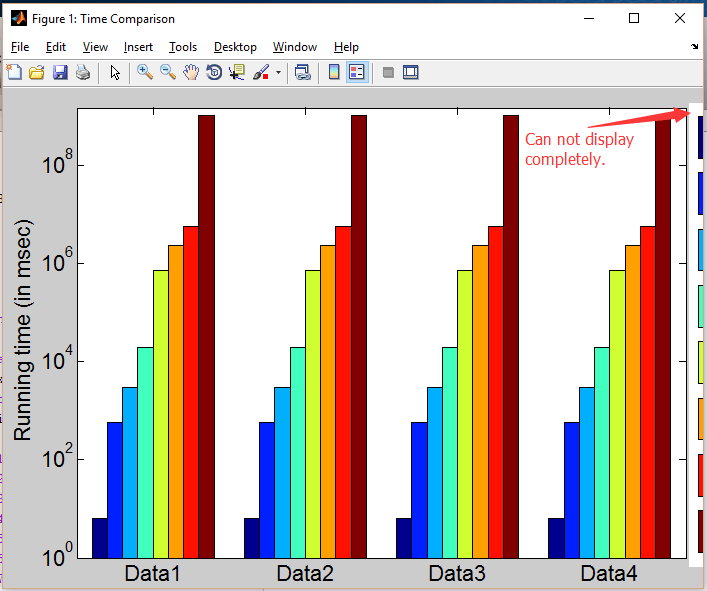This screenshot has height=591, width=707.
Task: Activate the Zoom In magnifier tool
Action: click(x=145, y=72)
